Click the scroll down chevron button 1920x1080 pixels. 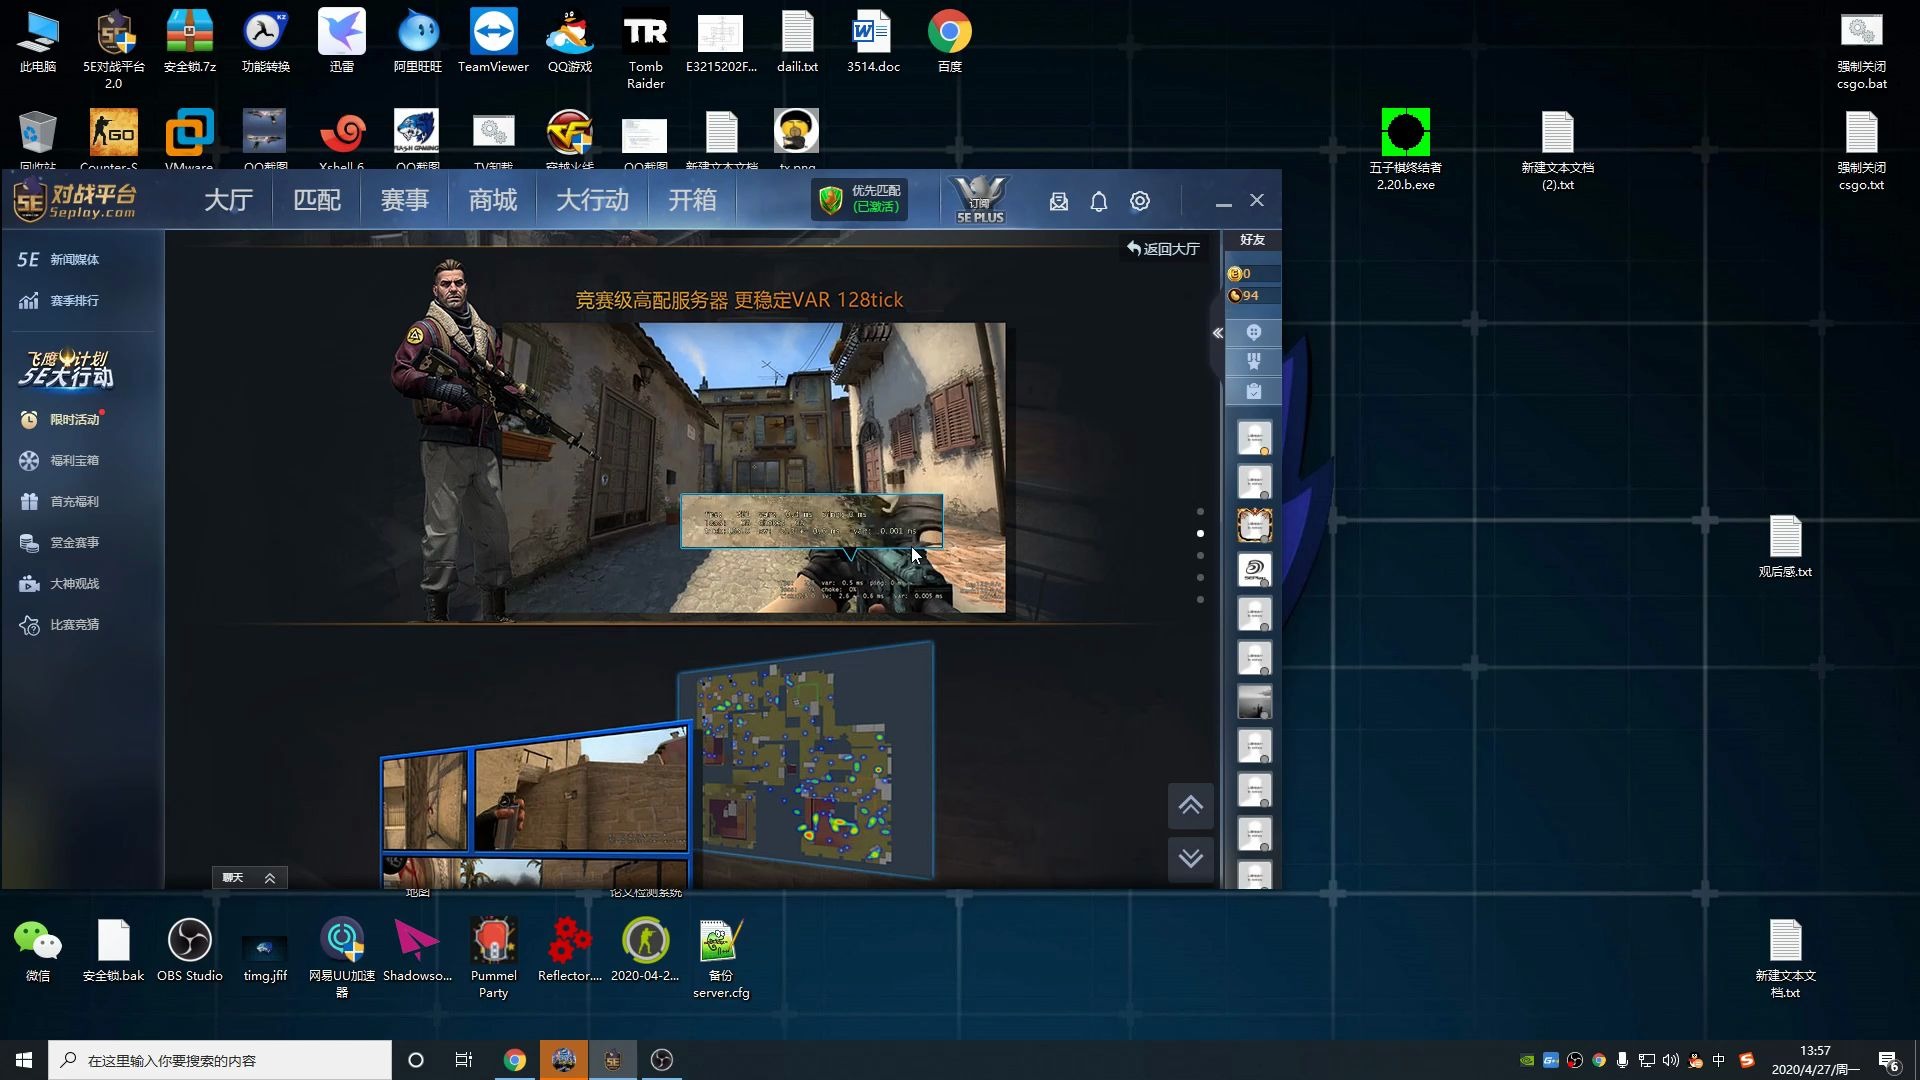click(x=1190, y=858)
